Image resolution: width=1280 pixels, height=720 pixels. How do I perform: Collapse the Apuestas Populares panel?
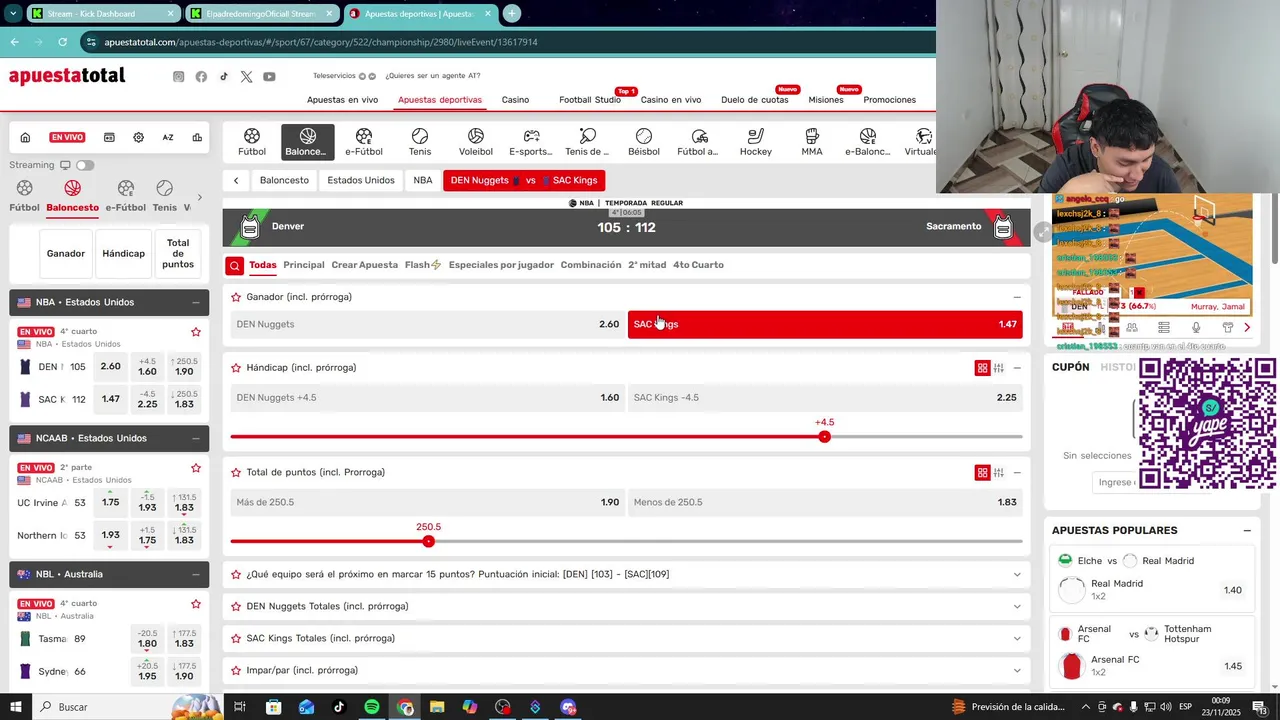click(1247, 531)
